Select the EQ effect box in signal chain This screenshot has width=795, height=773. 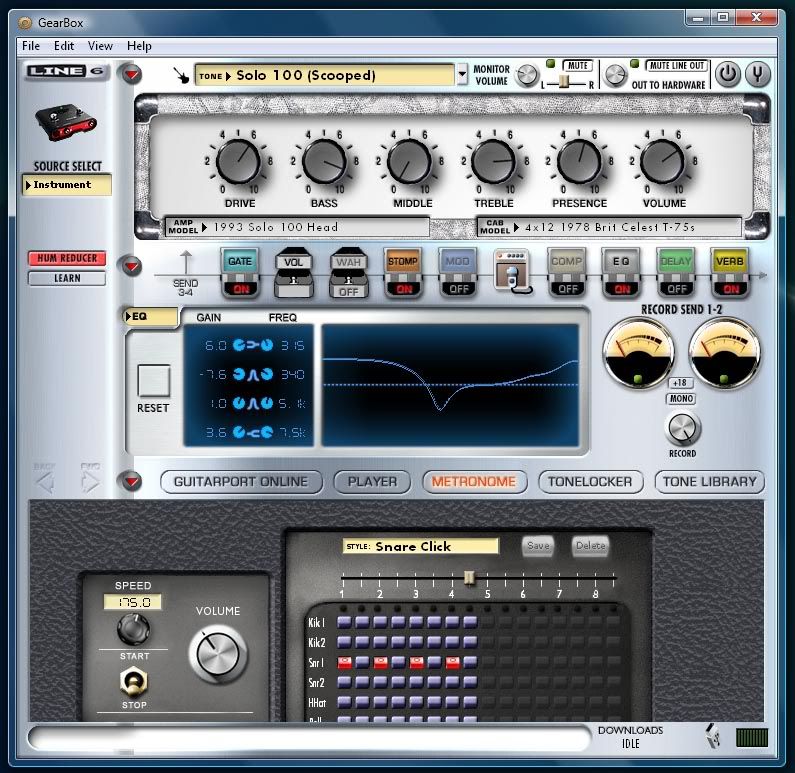[621, 273]
